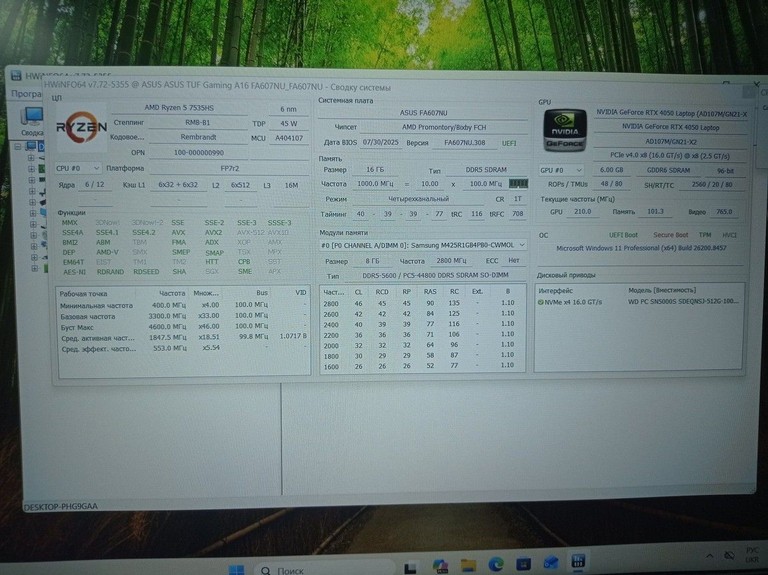
Task: Open File Explorer from the taskbar
Action: (x=468, y=564)
